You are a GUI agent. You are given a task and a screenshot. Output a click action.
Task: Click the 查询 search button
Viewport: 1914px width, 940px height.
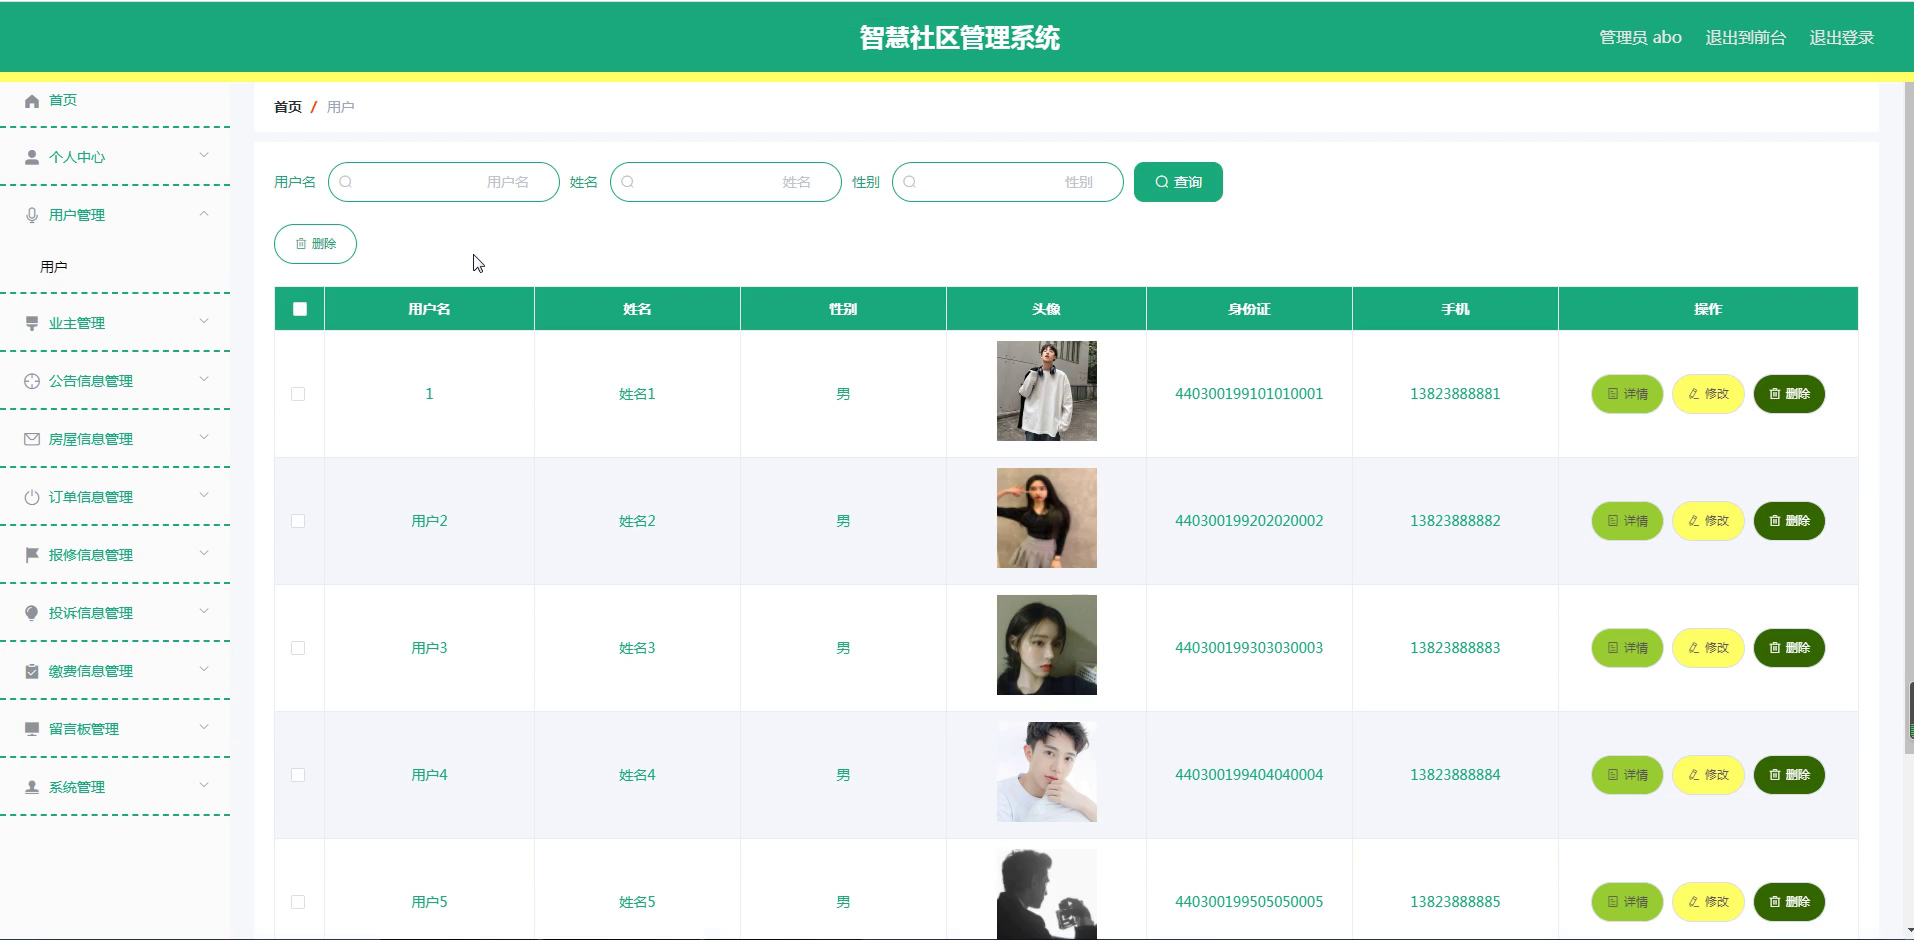pyautogui.click(x=1178, y=182)
